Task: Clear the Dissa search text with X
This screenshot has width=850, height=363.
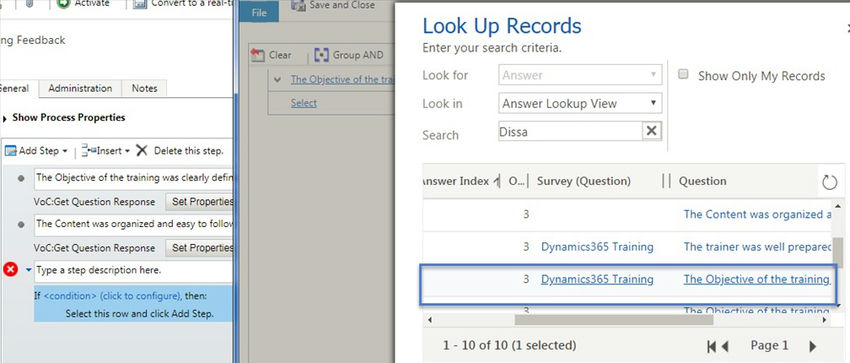Action: (x=652, y=131)
